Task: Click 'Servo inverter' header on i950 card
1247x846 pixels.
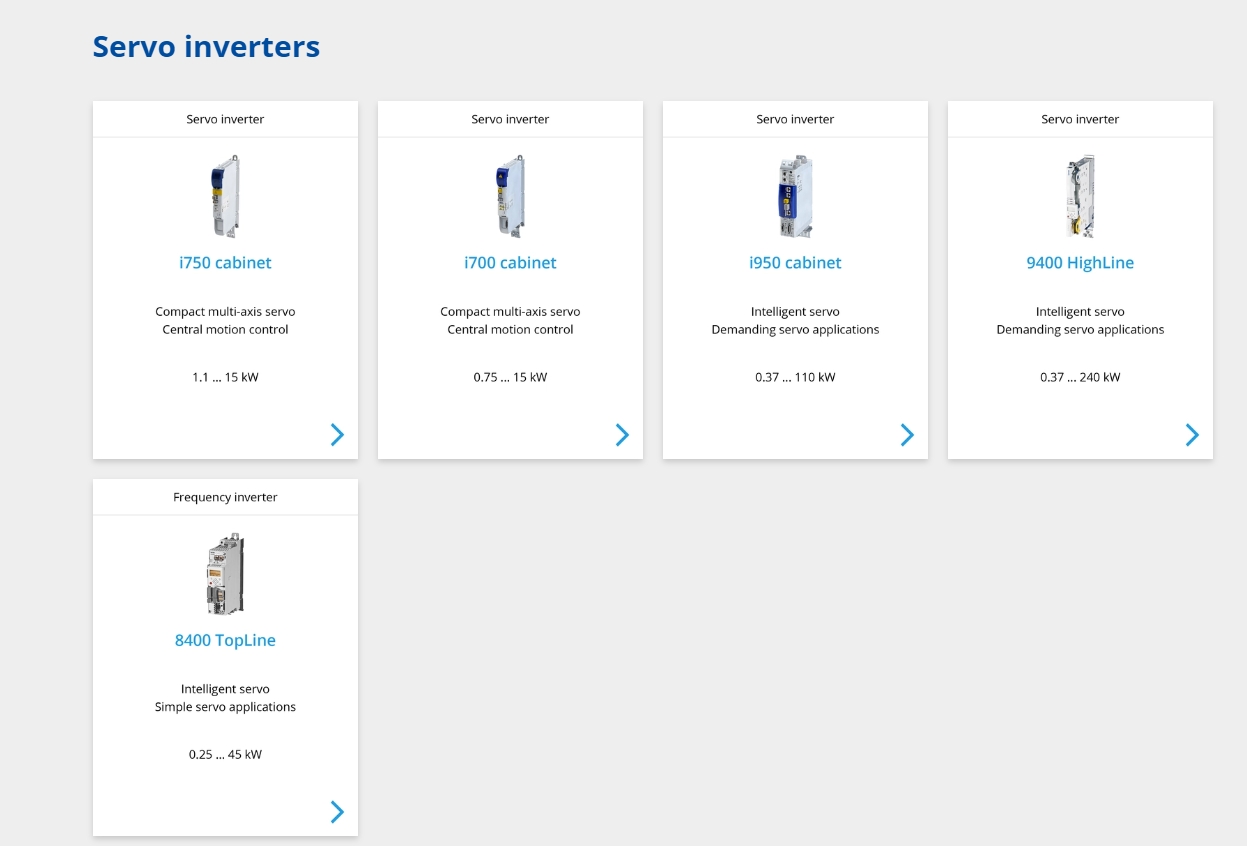Action: click(795, 119)
